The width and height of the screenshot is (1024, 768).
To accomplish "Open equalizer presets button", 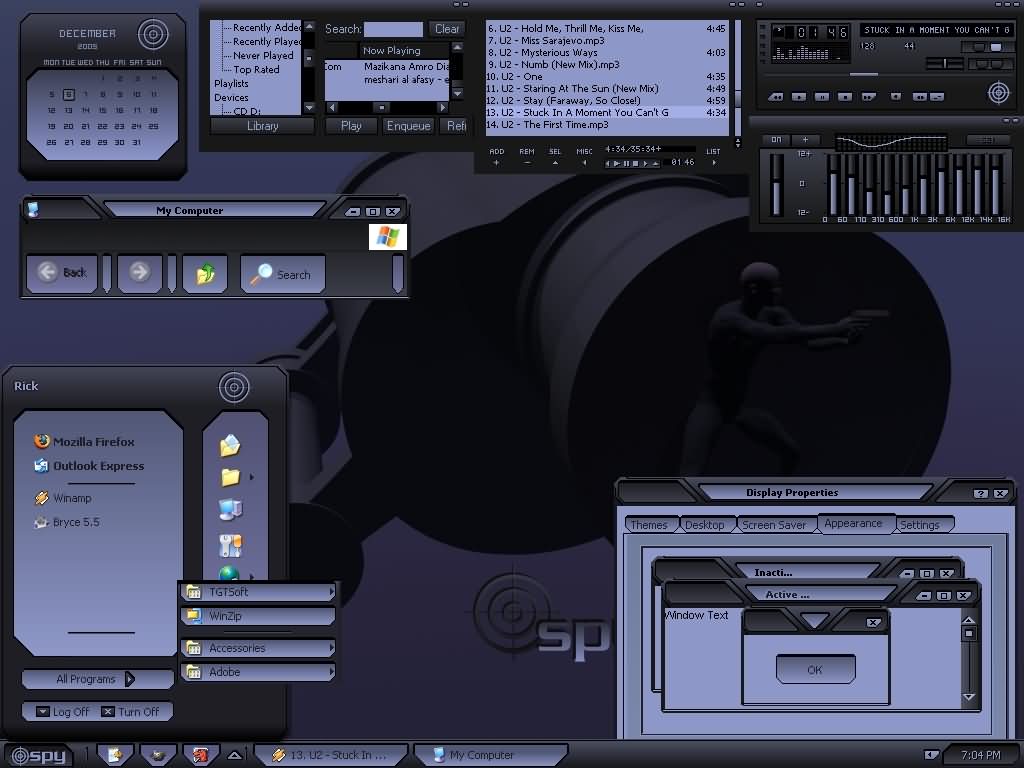I will pos(986,140).
